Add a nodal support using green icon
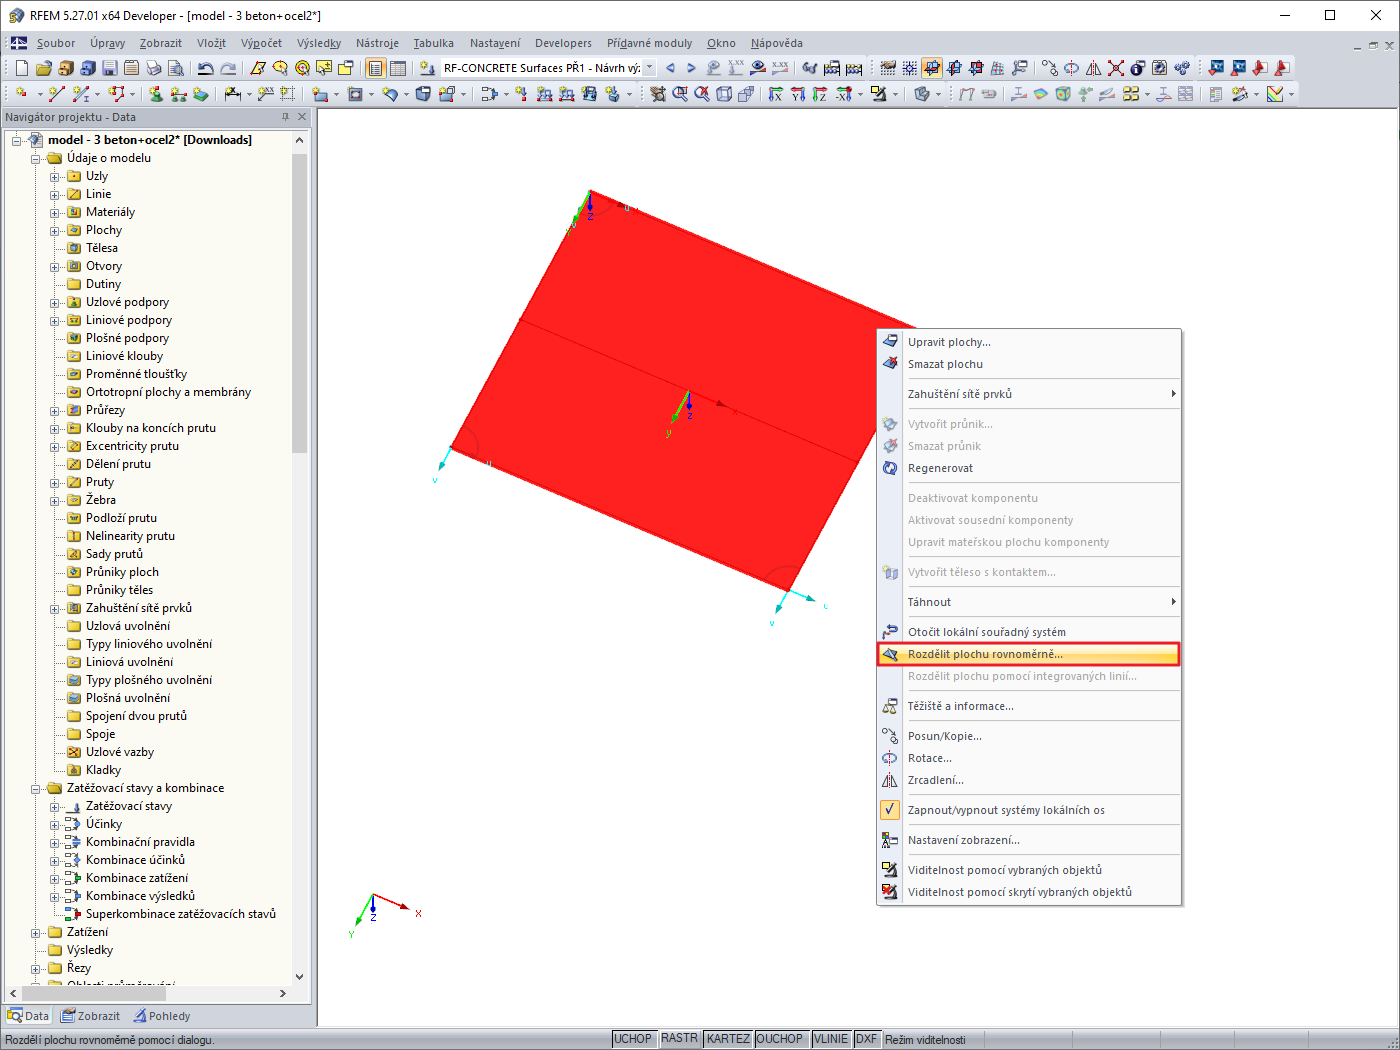Image resolution: width=1400 pixels, height=1050 pixels. (x=156, y=94)
